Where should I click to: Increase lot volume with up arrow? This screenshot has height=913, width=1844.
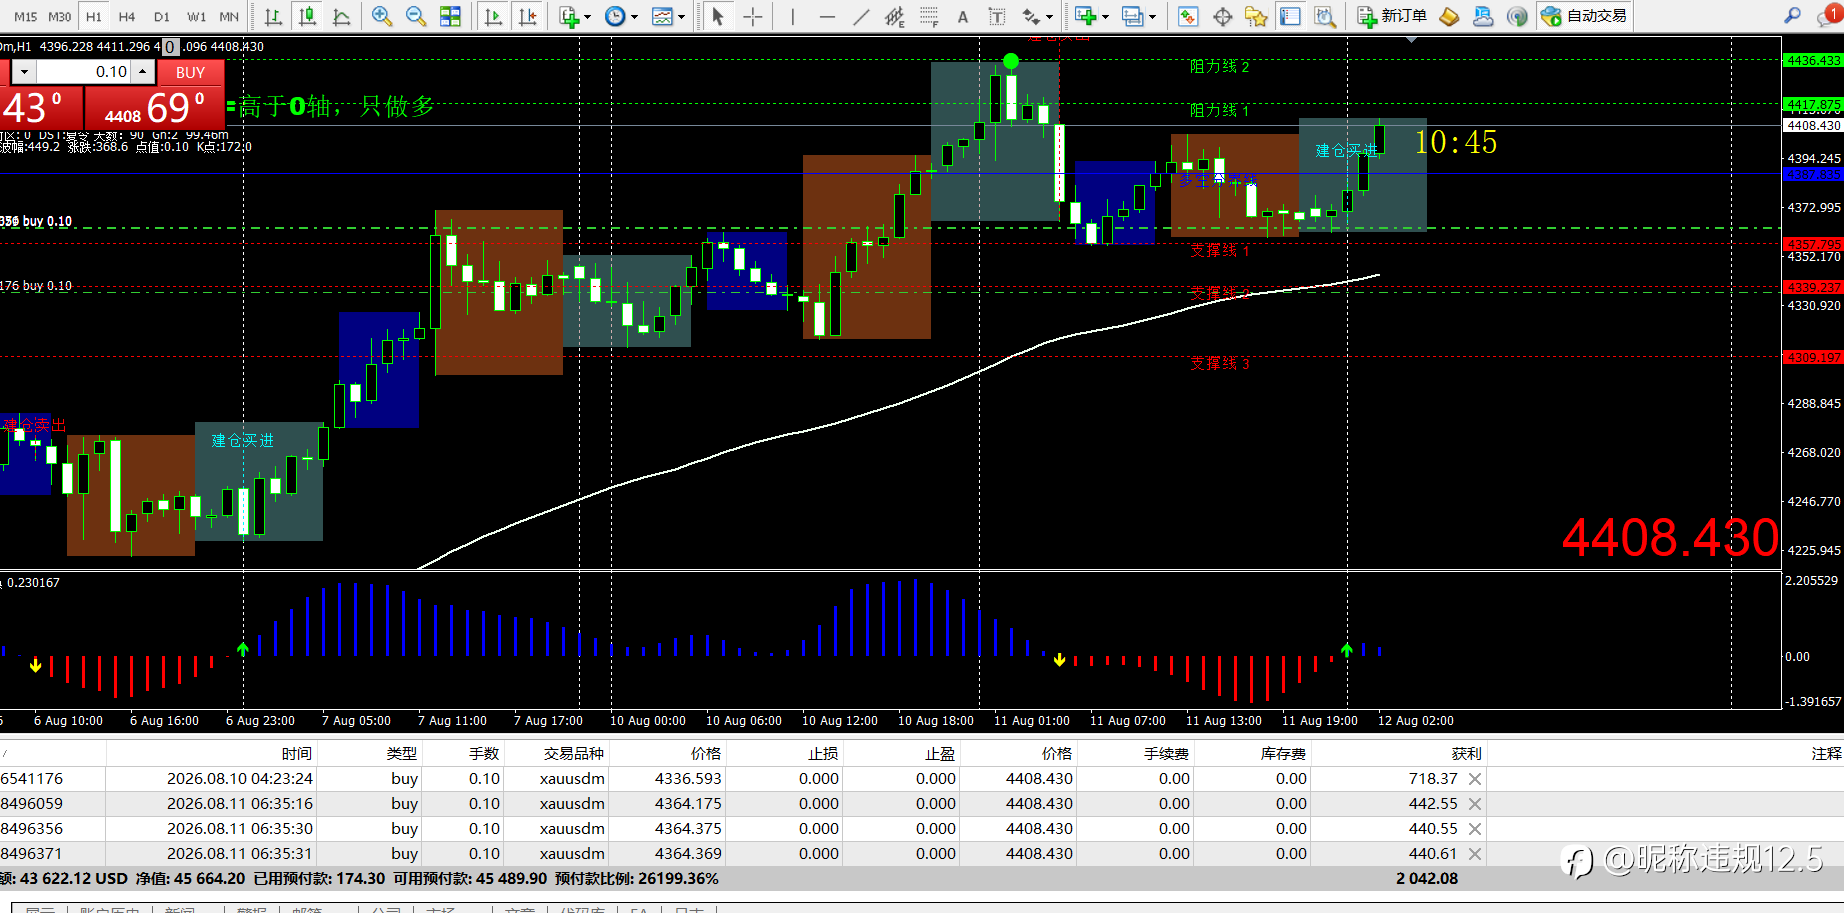[143, 72]
